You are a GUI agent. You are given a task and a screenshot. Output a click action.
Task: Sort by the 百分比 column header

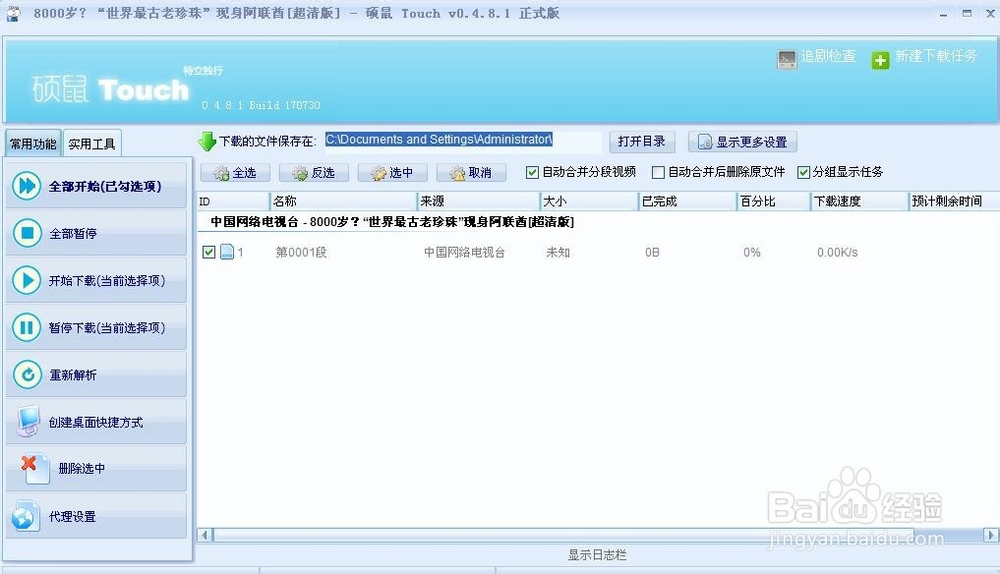(774, 201)
